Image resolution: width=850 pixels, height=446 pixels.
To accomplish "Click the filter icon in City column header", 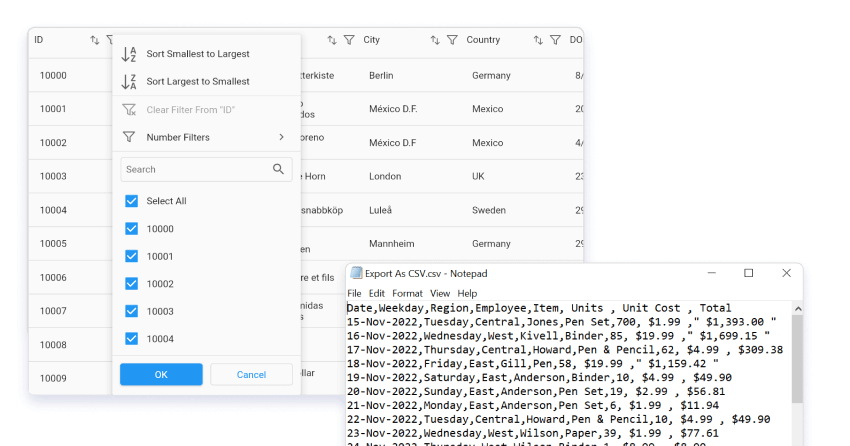I will [x=452, y=40].
